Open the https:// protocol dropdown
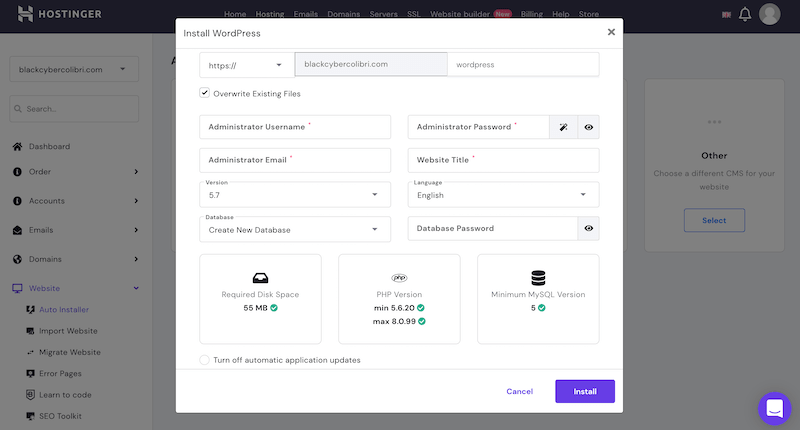 [245, 65]
